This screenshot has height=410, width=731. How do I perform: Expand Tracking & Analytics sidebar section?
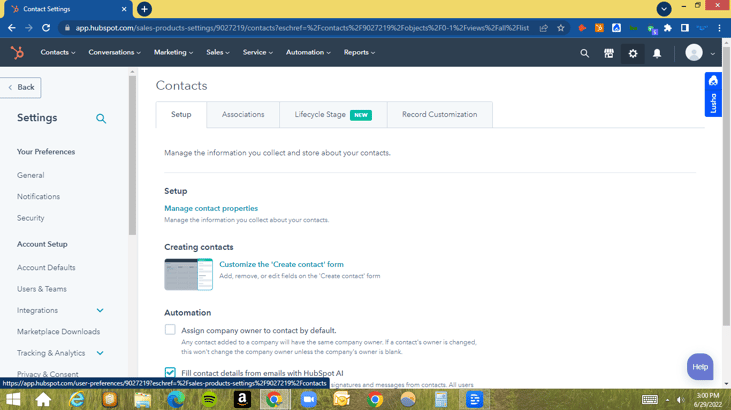pos(100,353)
